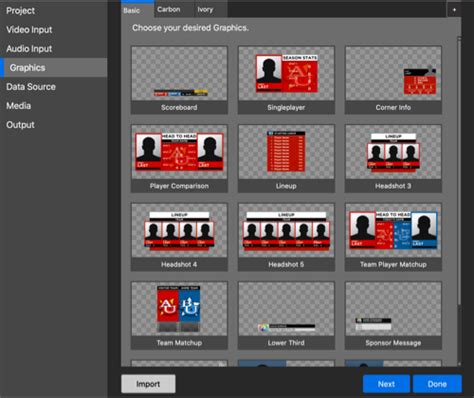Screen dimensions: 474x398
Task: Click the Next button
Action: (x=386, y=384)
